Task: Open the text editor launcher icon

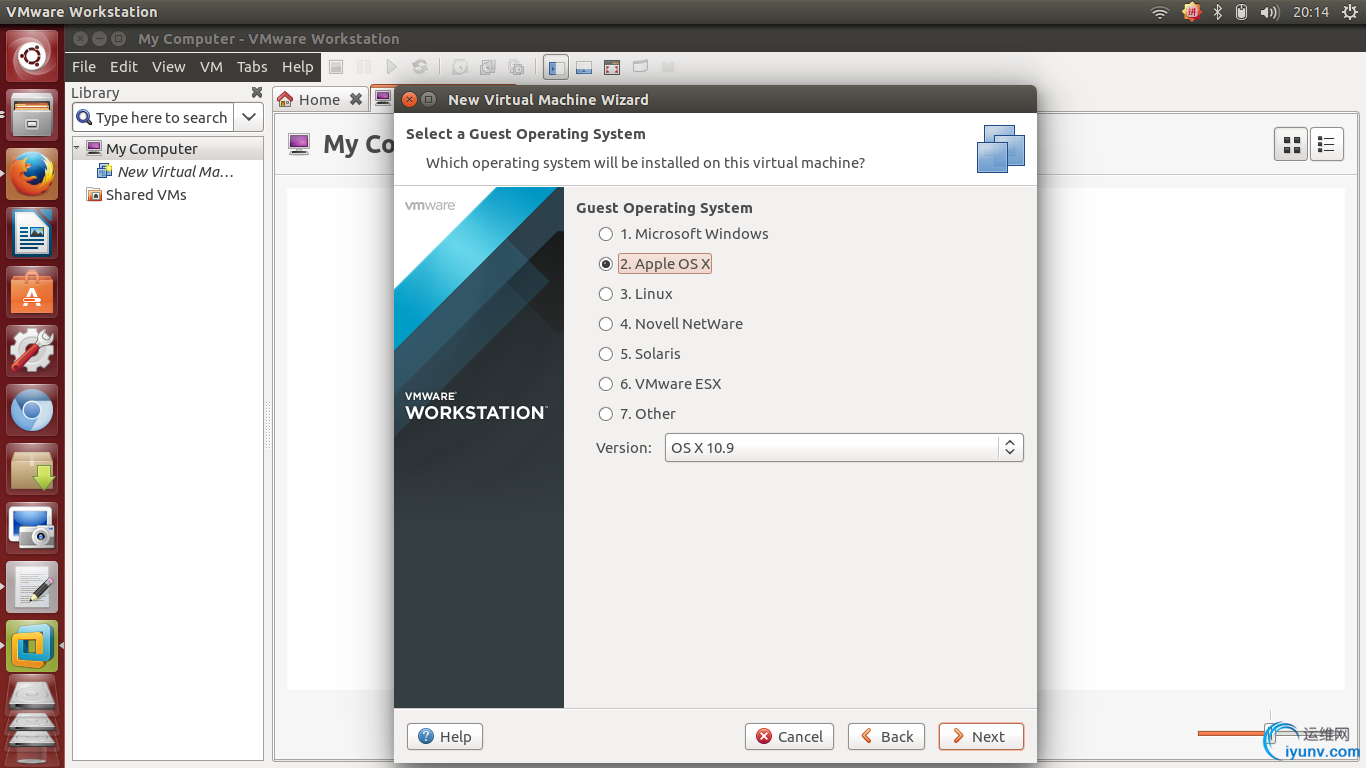Action: coord(32,586)
